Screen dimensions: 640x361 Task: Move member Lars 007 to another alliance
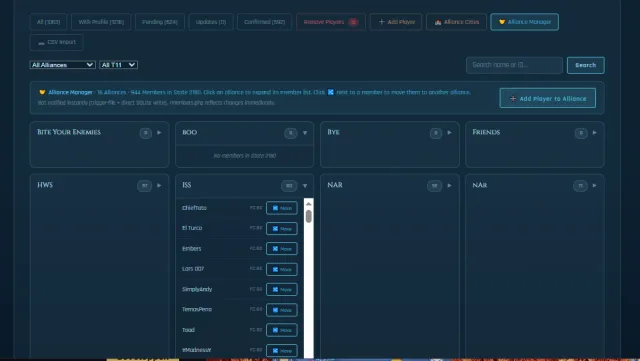(282, 270)
